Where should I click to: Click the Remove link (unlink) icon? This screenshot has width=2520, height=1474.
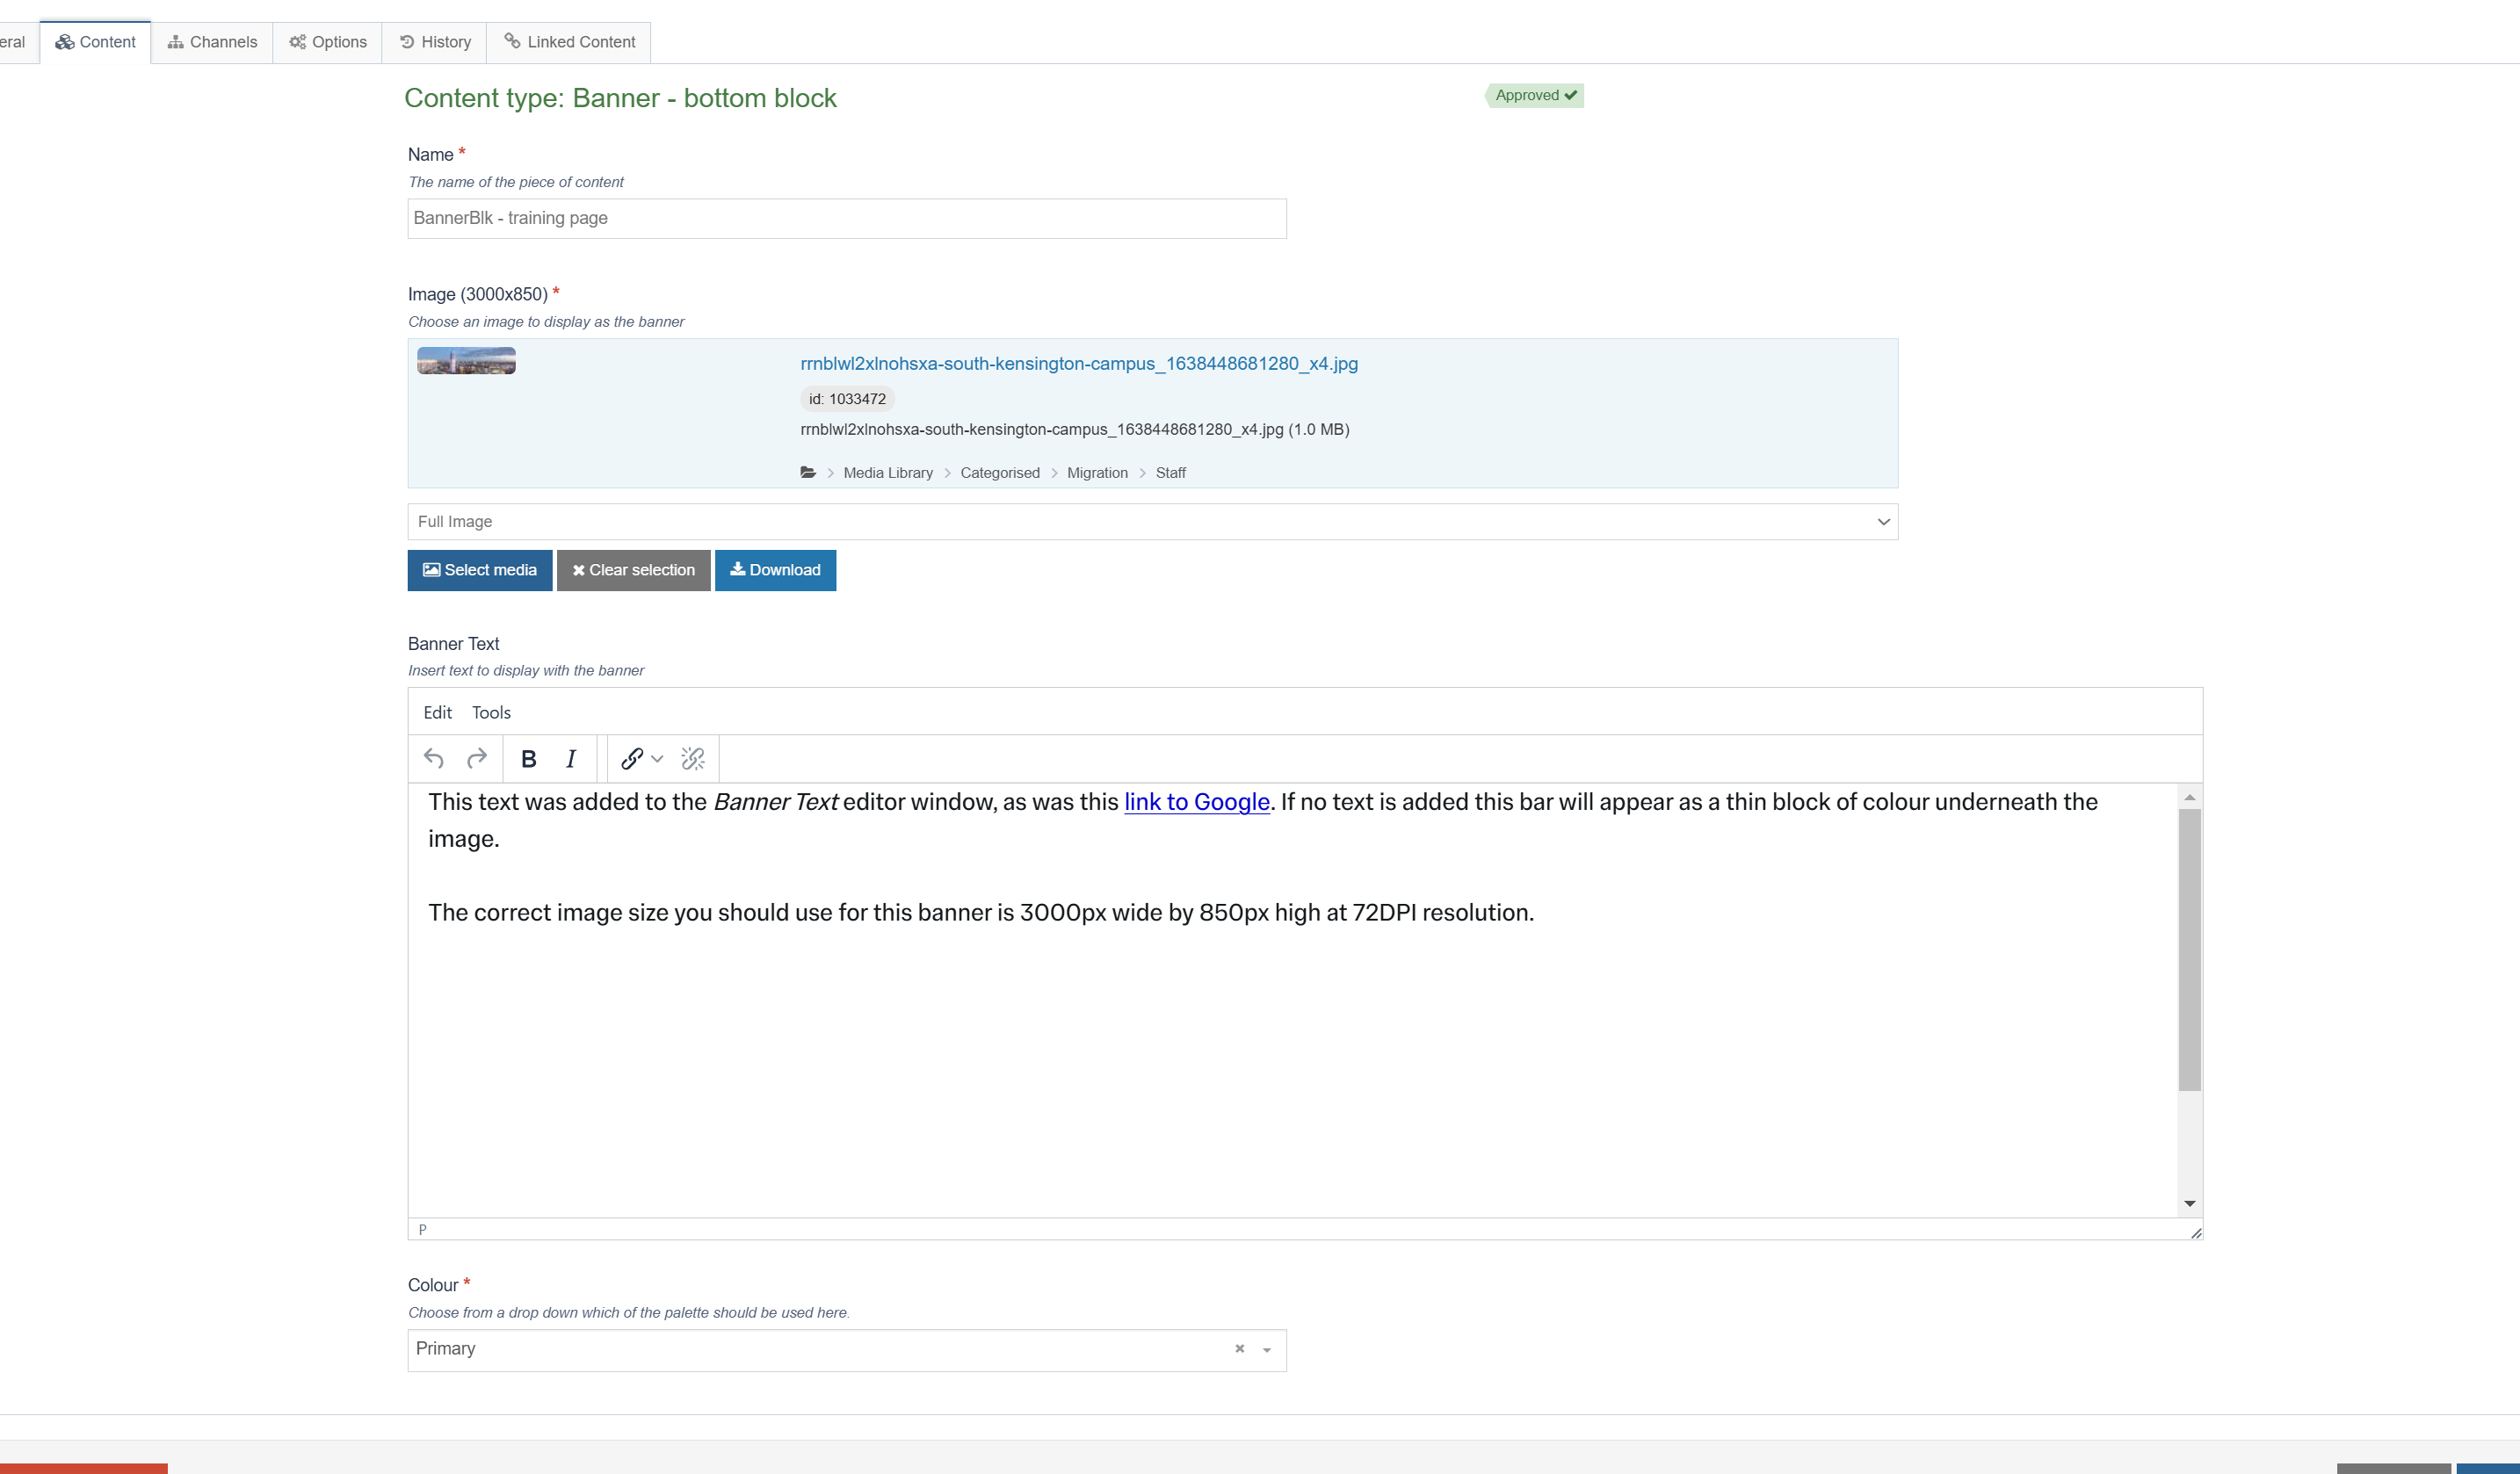point(693,759)
